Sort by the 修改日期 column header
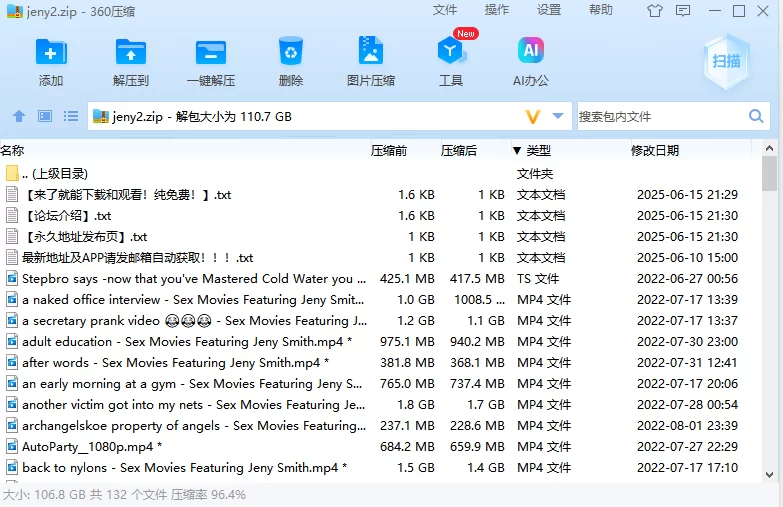The height and width of the screenshot is (507, 783). point(655,150)
